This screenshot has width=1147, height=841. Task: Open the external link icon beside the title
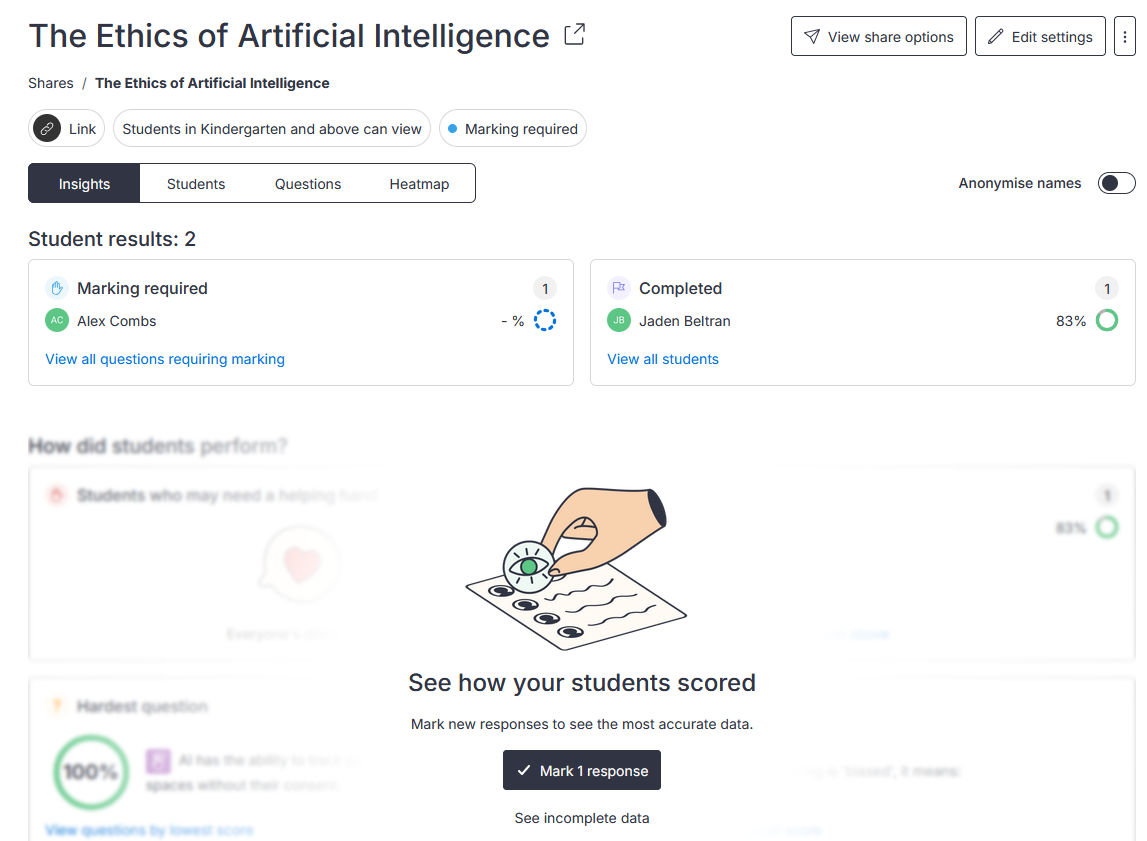[575, 34]
